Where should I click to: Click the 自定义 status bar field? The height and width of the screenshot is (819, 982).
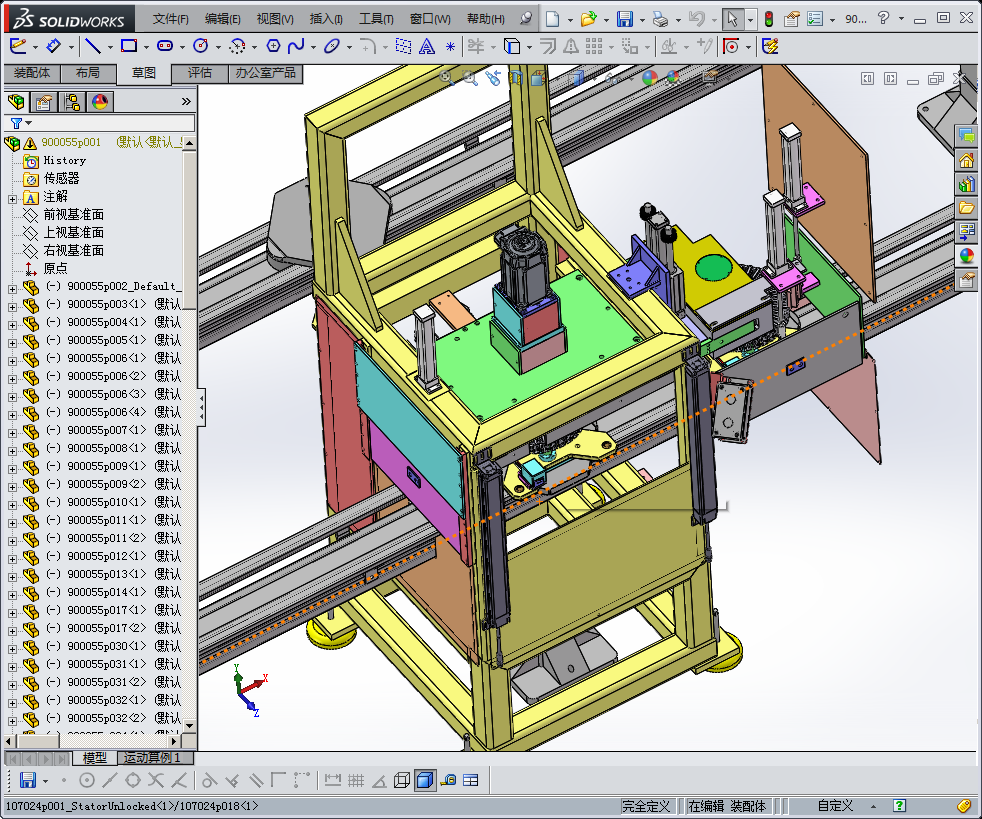[835, 806]
